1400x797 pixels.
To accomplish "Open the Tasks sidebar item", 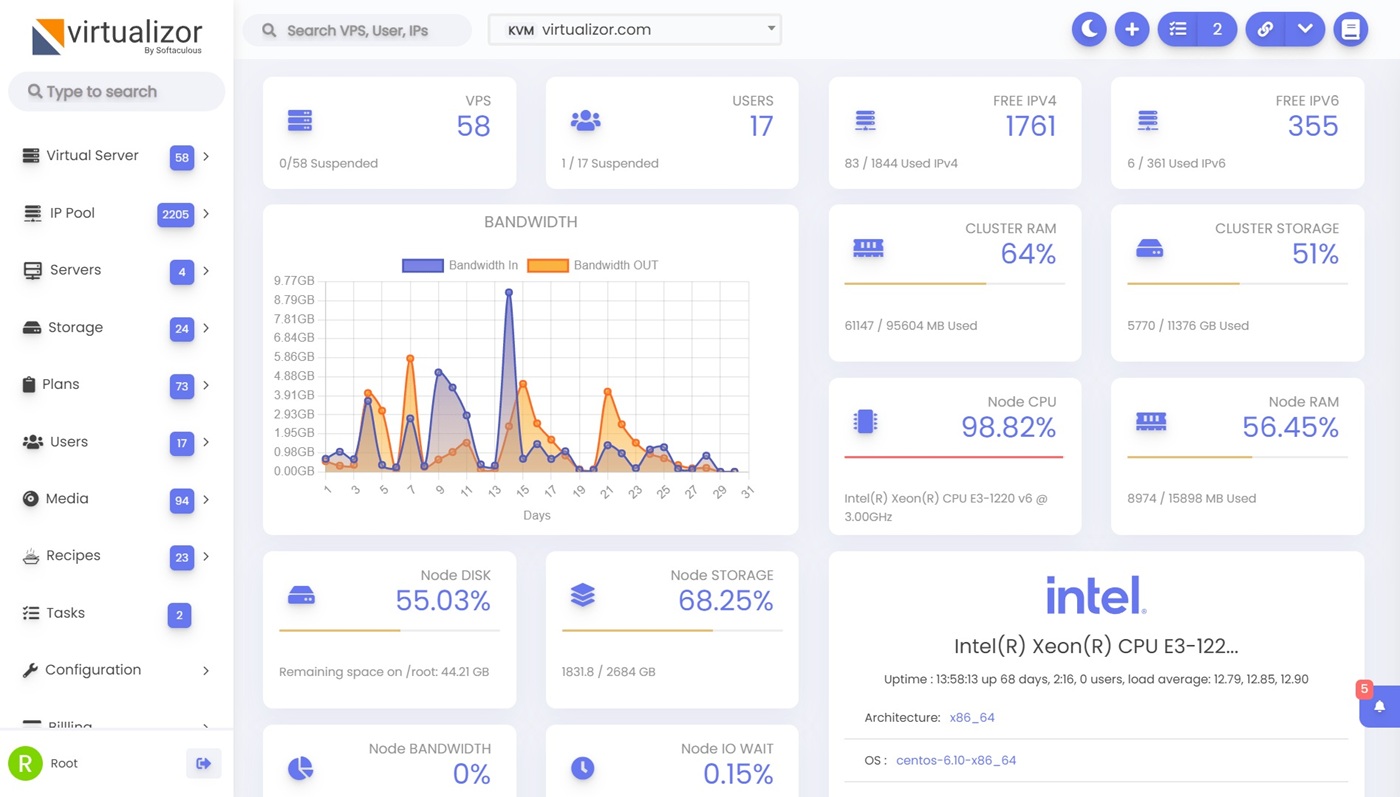I will [x=66, y=613].
